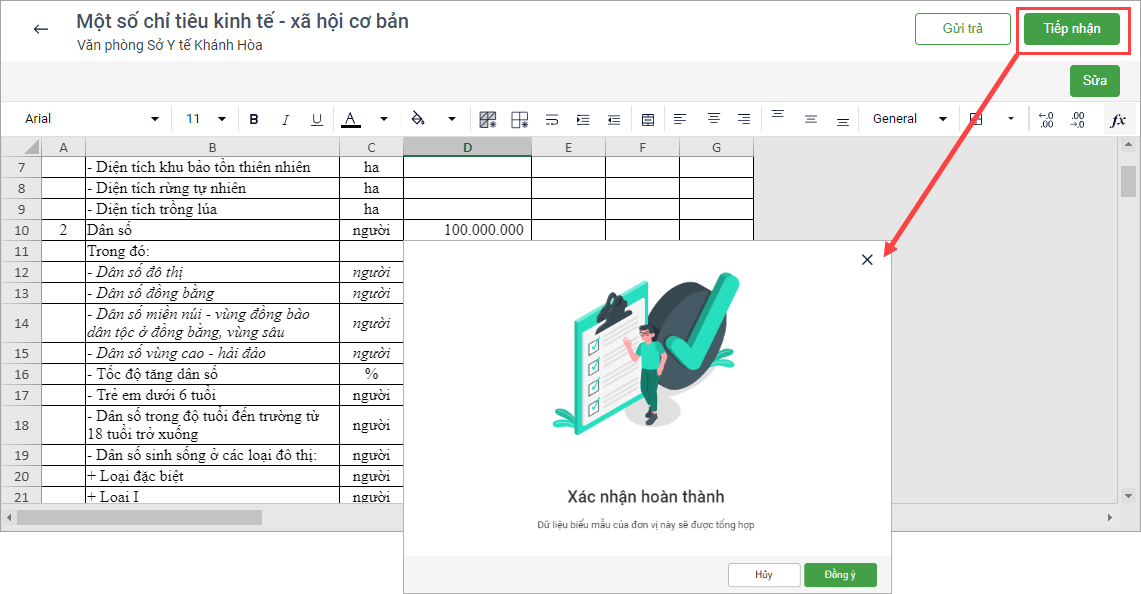Screen dimensions: 1141x594
Task: Expand the General number format dropdown
Action: point(909,119)
